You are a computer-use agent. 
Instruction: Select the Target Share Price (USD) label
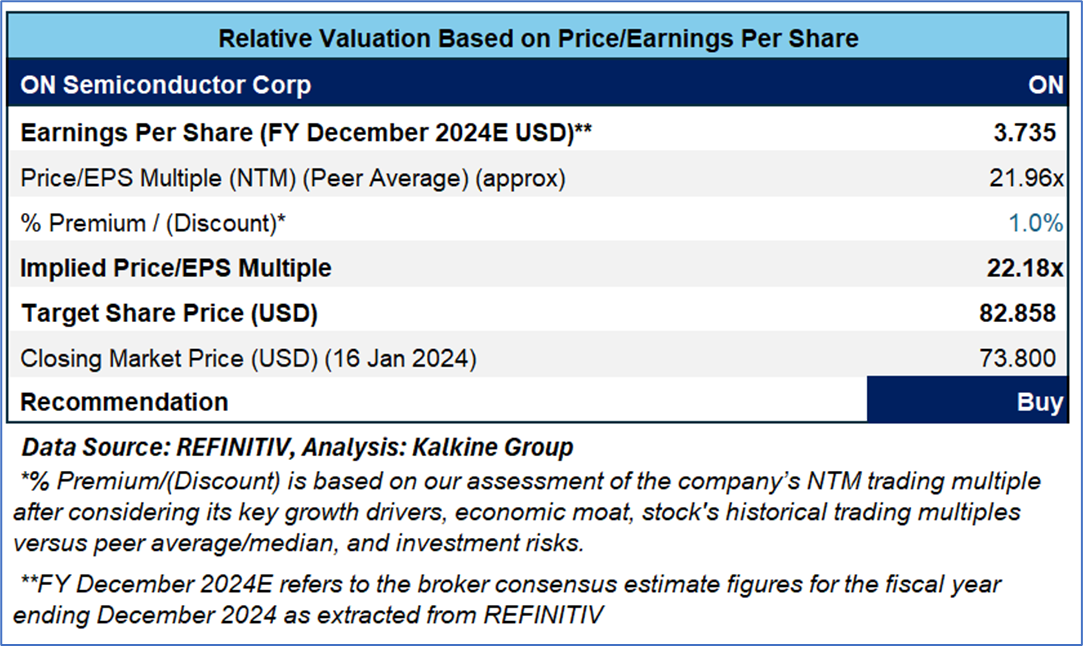(169, 313)
